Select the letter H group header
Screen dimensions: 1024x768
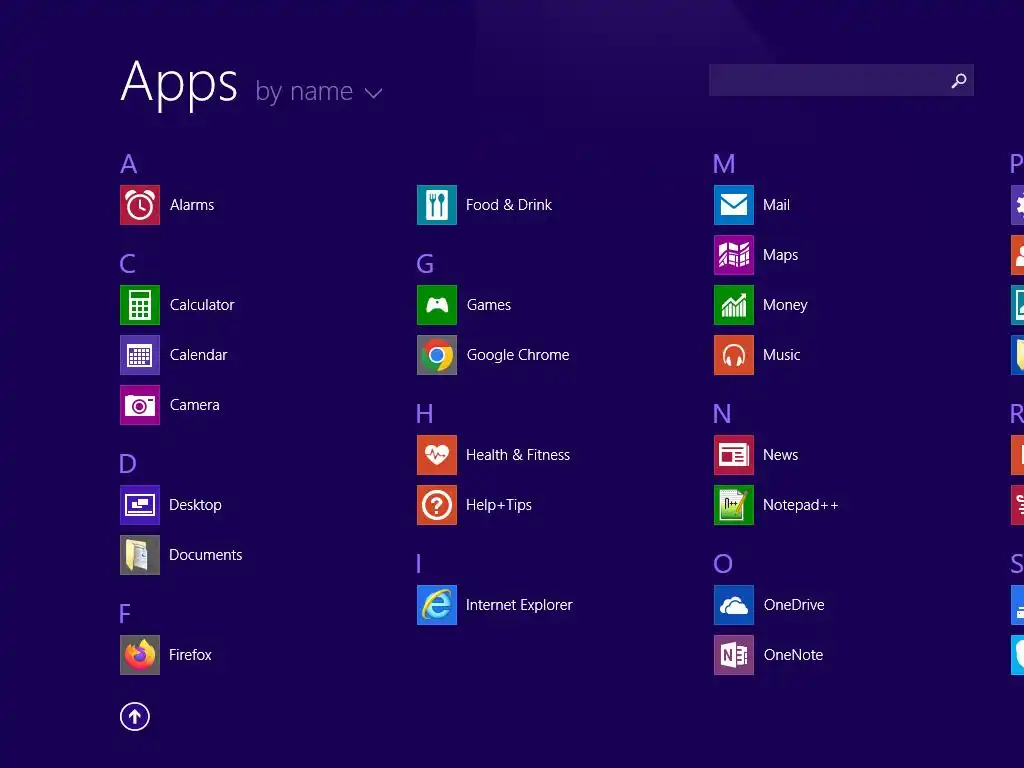pos(424,414)
